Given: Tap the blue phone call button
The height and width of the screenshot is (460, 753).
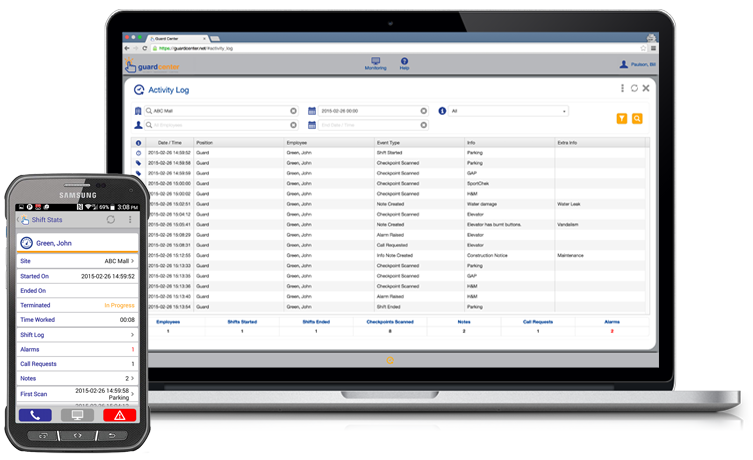Looking at the screenshot, I should click(x=36, y=414).
